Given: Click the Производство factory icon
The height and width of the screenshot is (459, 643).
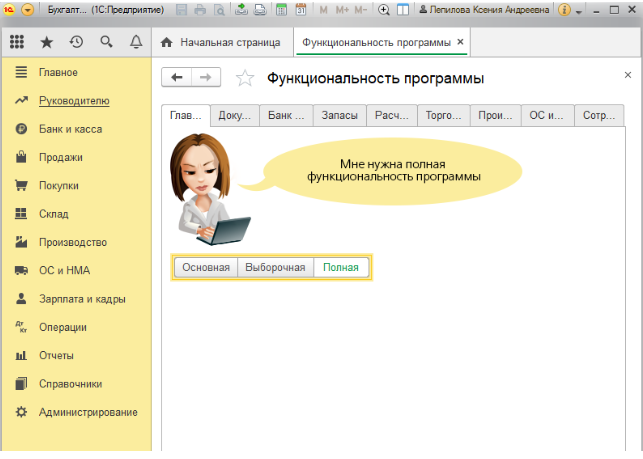Looking at the screenshot, I should (x=21, y=242).
